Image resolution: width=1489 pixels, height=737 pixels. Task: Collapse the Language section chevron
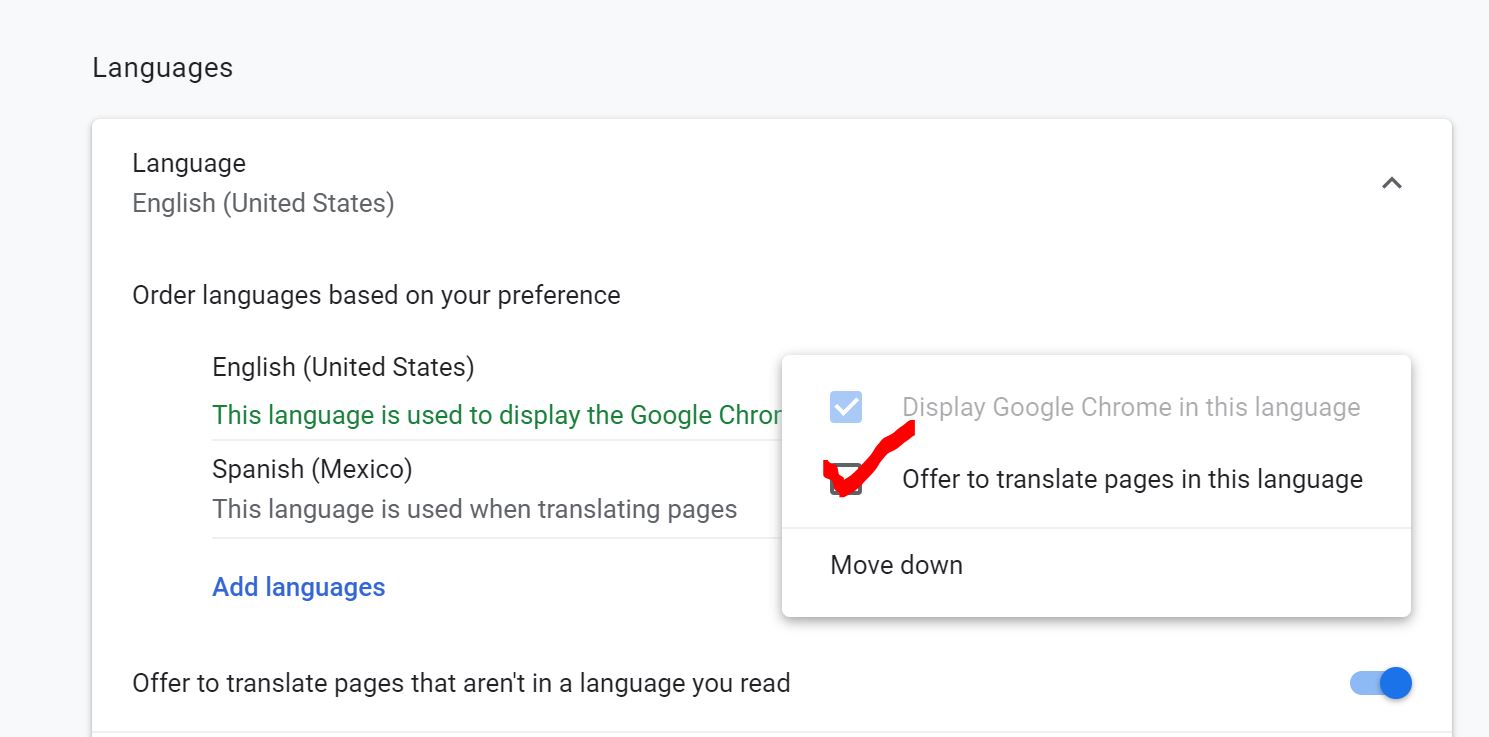coord(1391,183)
